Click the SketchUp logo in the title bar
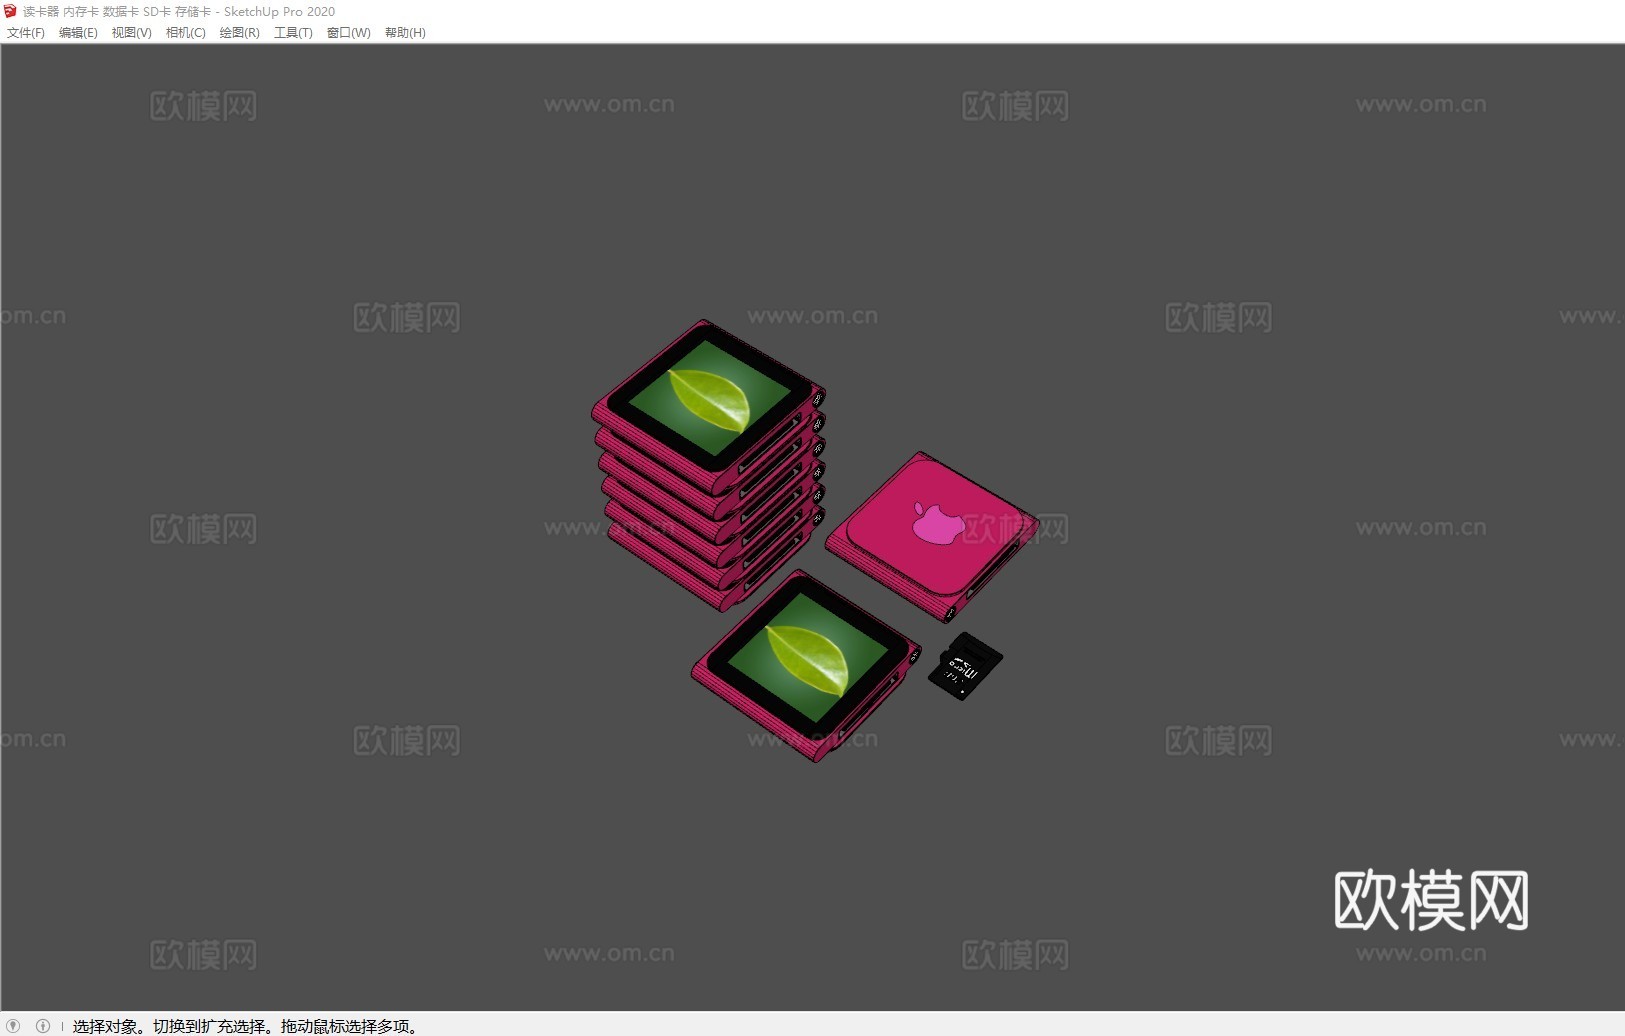This screenshot has height=1036, width=1625. point(10,11)
